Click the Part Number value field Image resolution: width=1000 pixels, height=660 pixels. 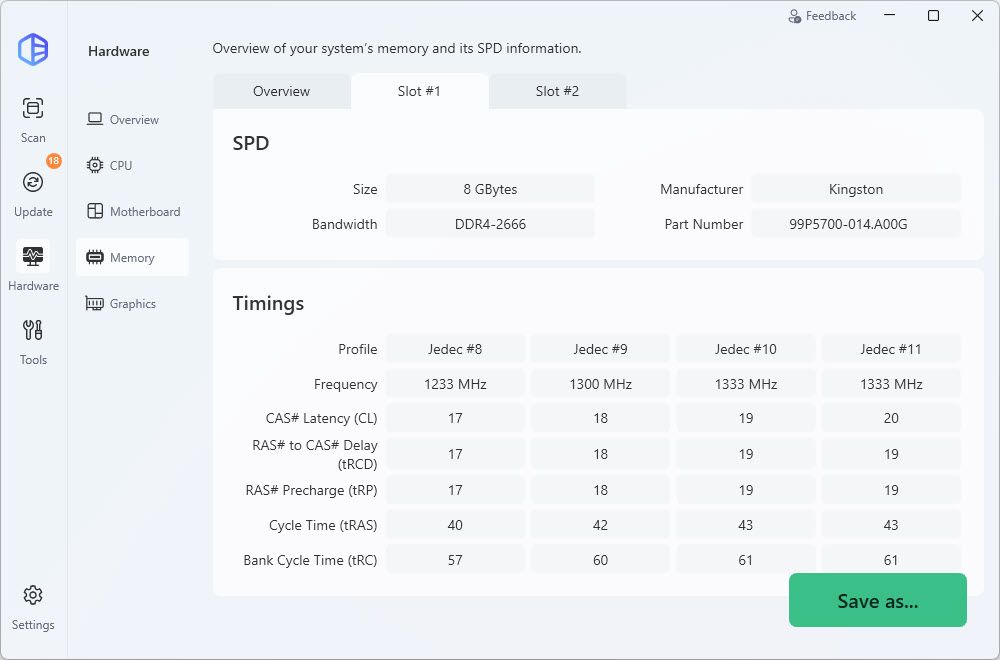(x=855, y=224)
